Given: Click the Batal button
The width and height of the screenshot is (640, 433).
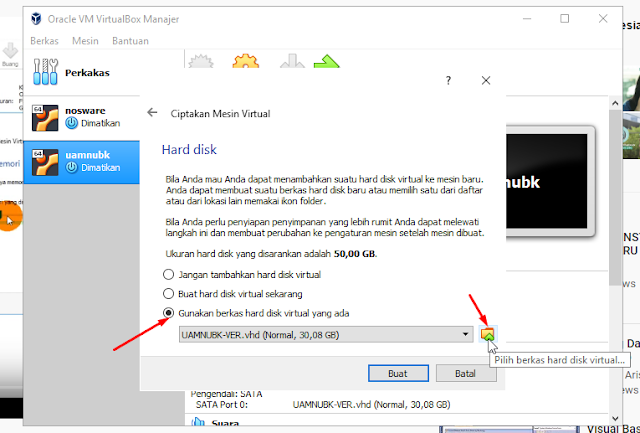Looking at the screenshot, I should click(x=466, y=373).
